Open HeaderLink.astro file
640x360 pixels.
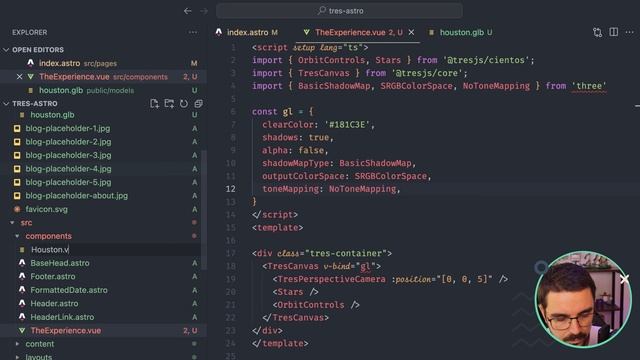[101, 317]
